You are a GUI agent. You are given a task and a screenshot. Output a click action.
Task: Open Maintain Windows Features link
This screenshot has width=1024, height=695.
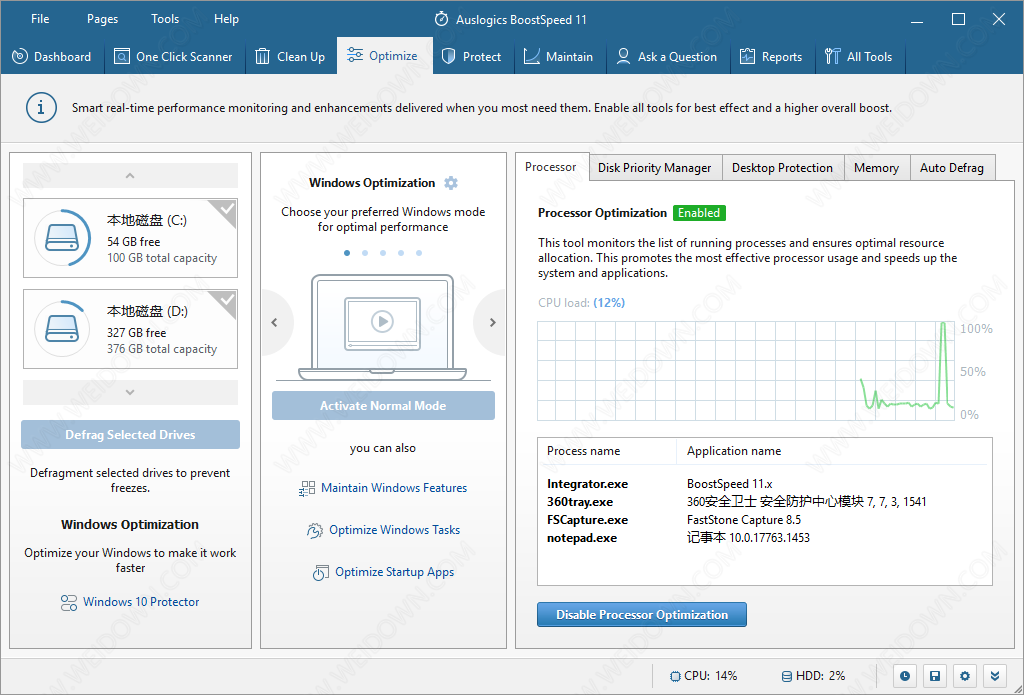394,488
